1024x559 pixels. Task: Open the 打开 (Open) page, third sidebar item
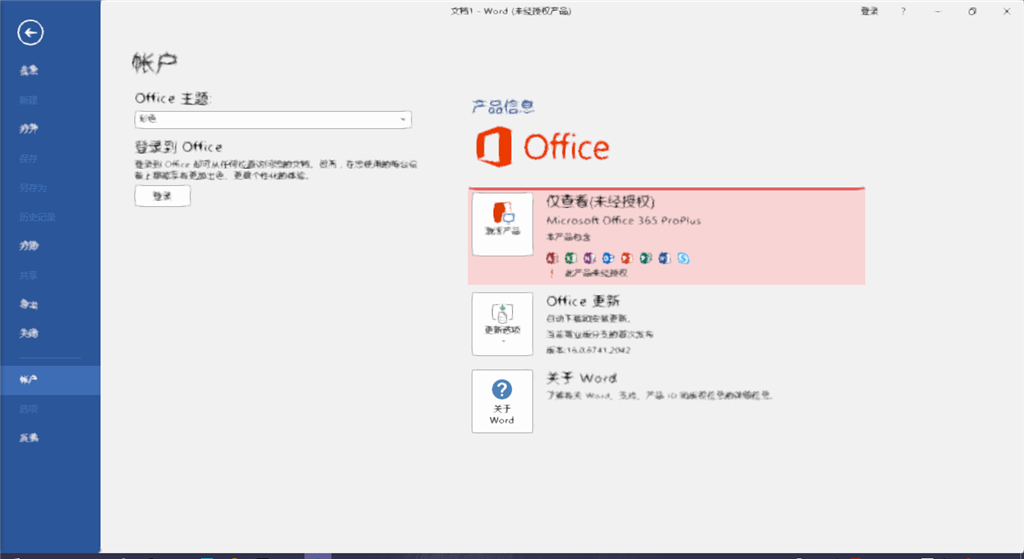(29, 129)
